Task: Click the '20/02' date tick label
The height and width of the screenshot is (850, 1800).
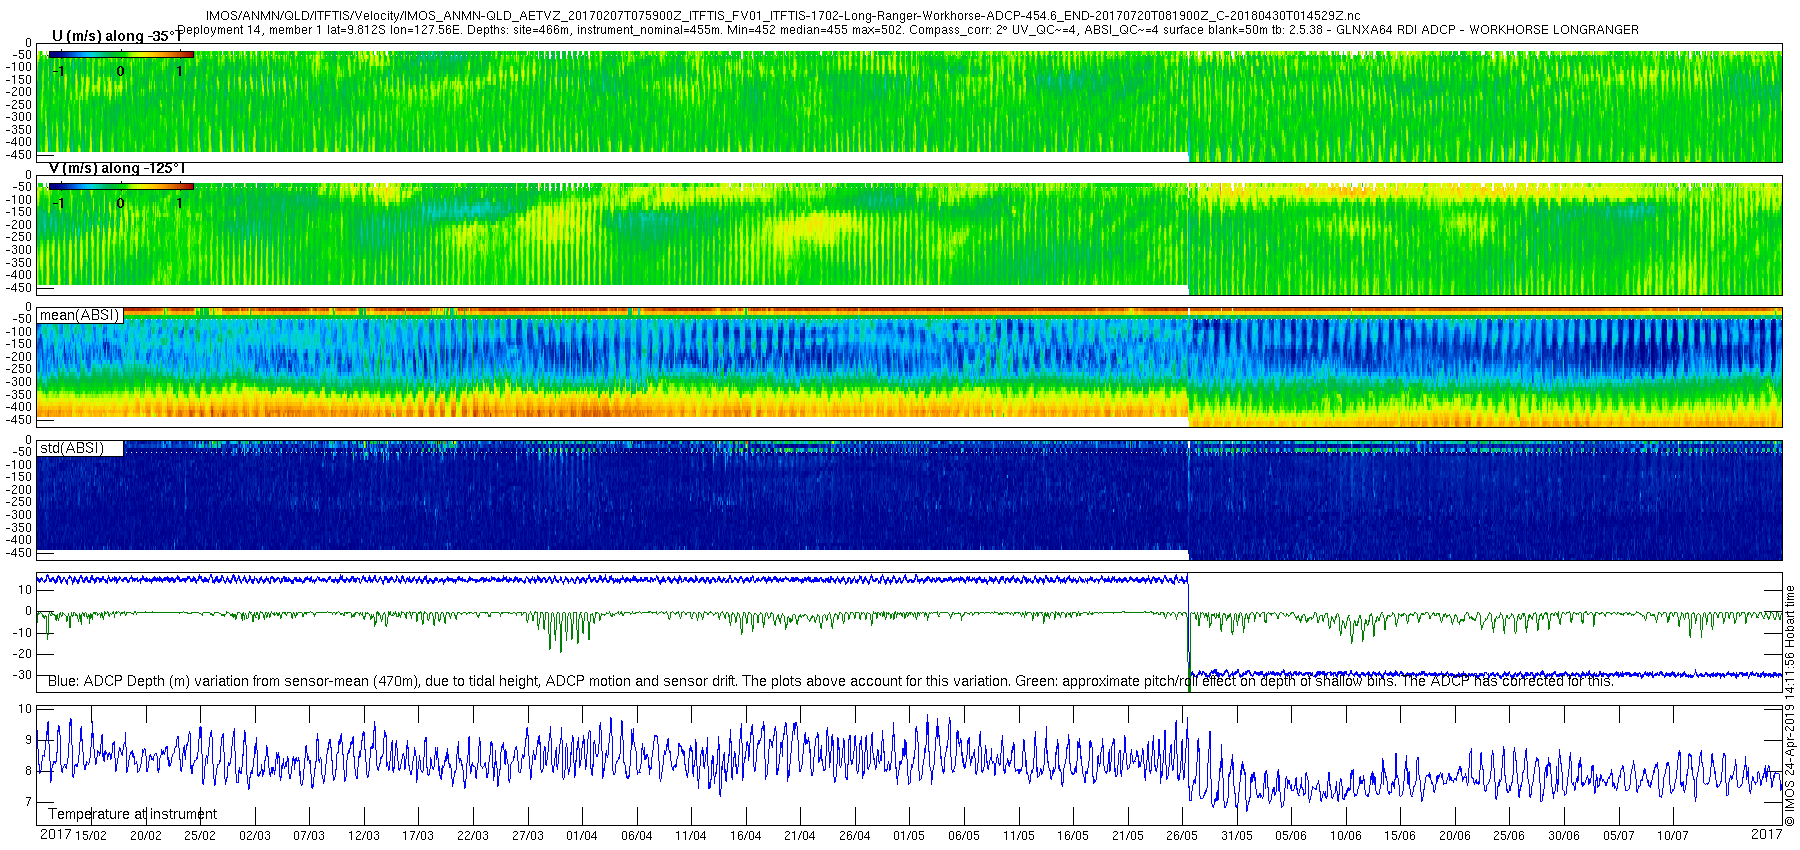Action: point(146,835)
